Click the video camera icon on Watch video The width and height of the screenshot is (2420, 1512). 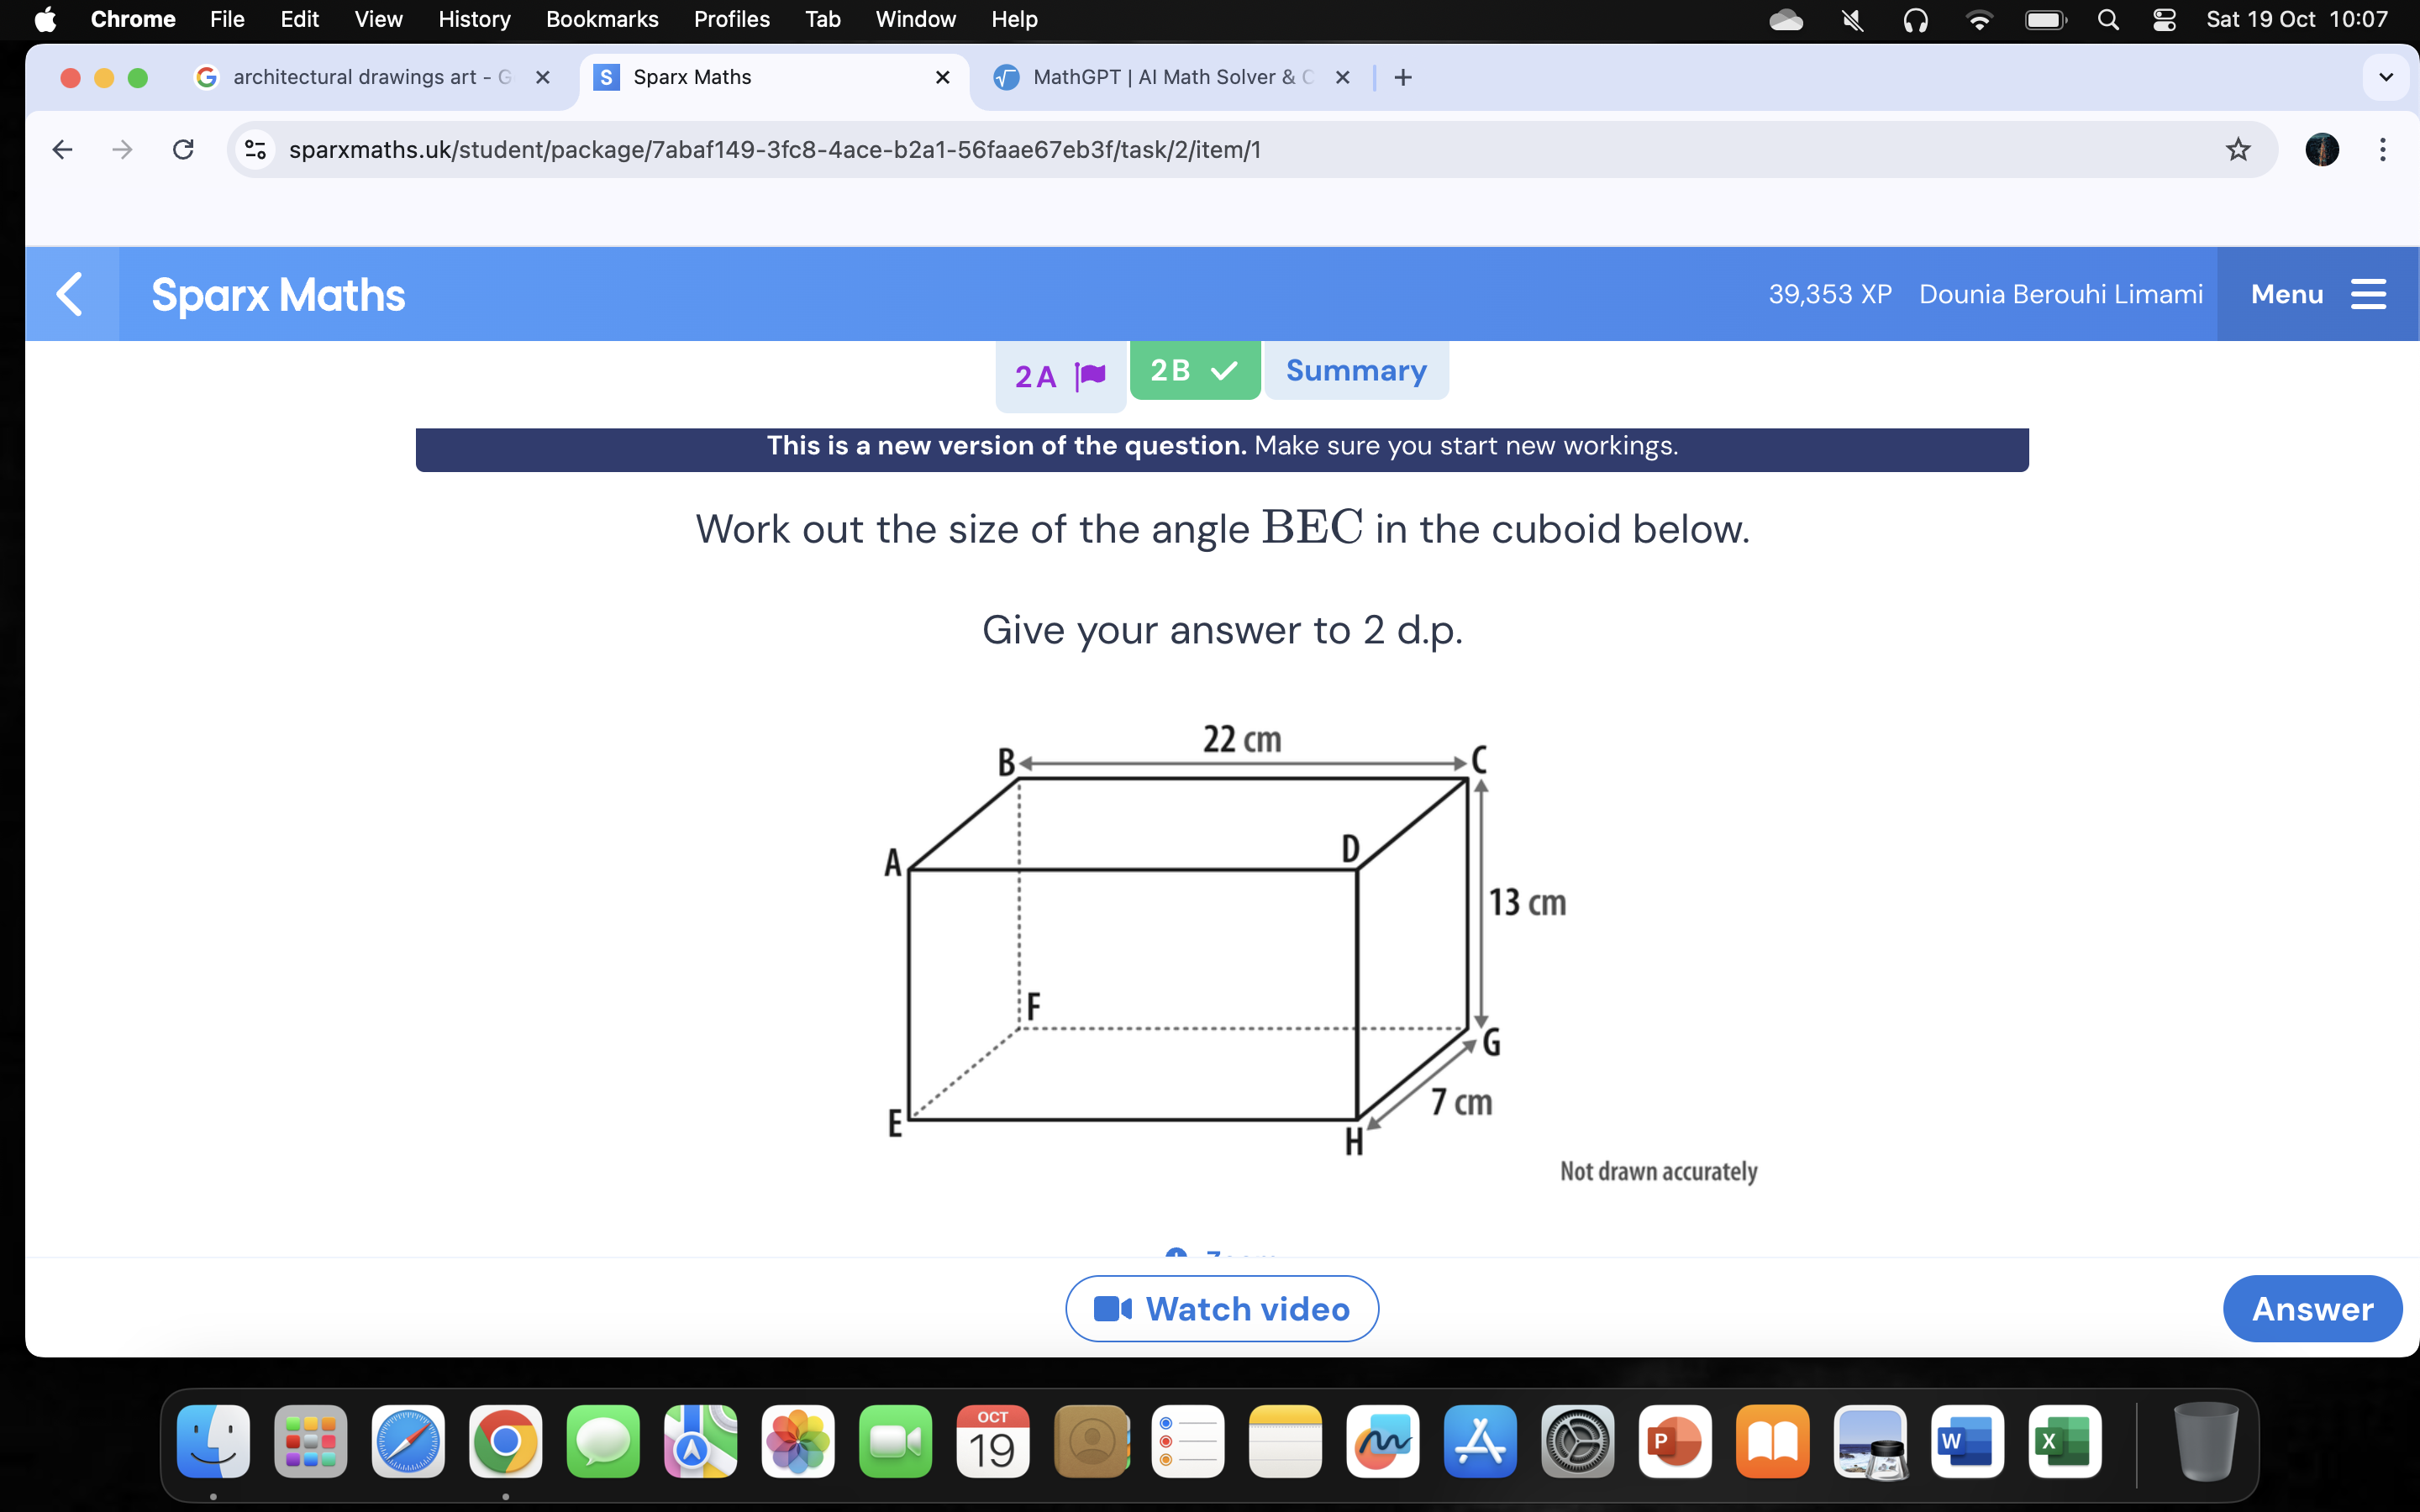click(1113, 1306)
